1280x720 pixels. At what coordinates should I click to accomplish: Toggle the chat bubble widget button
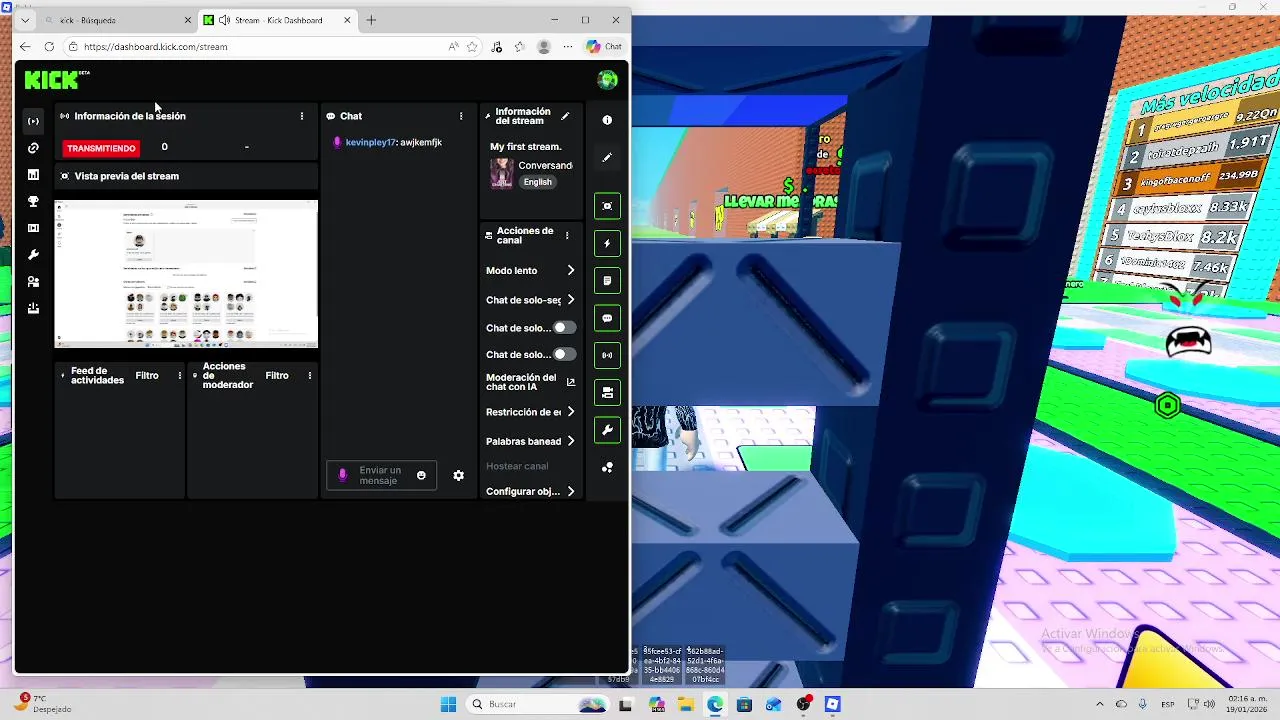point(607,318)
